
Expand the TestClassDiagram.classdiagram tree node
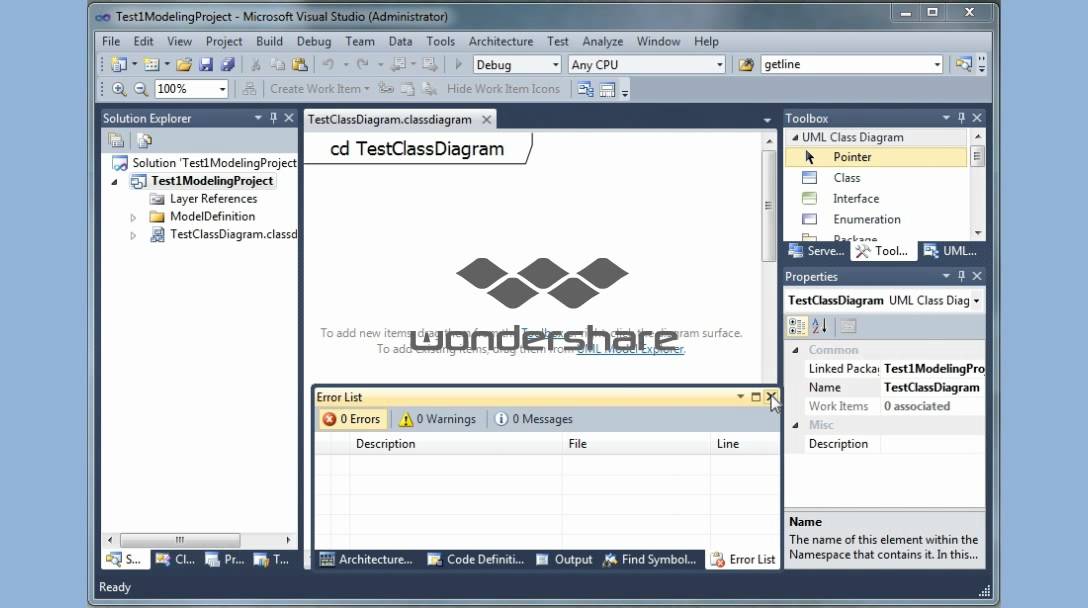coord(133,235)
